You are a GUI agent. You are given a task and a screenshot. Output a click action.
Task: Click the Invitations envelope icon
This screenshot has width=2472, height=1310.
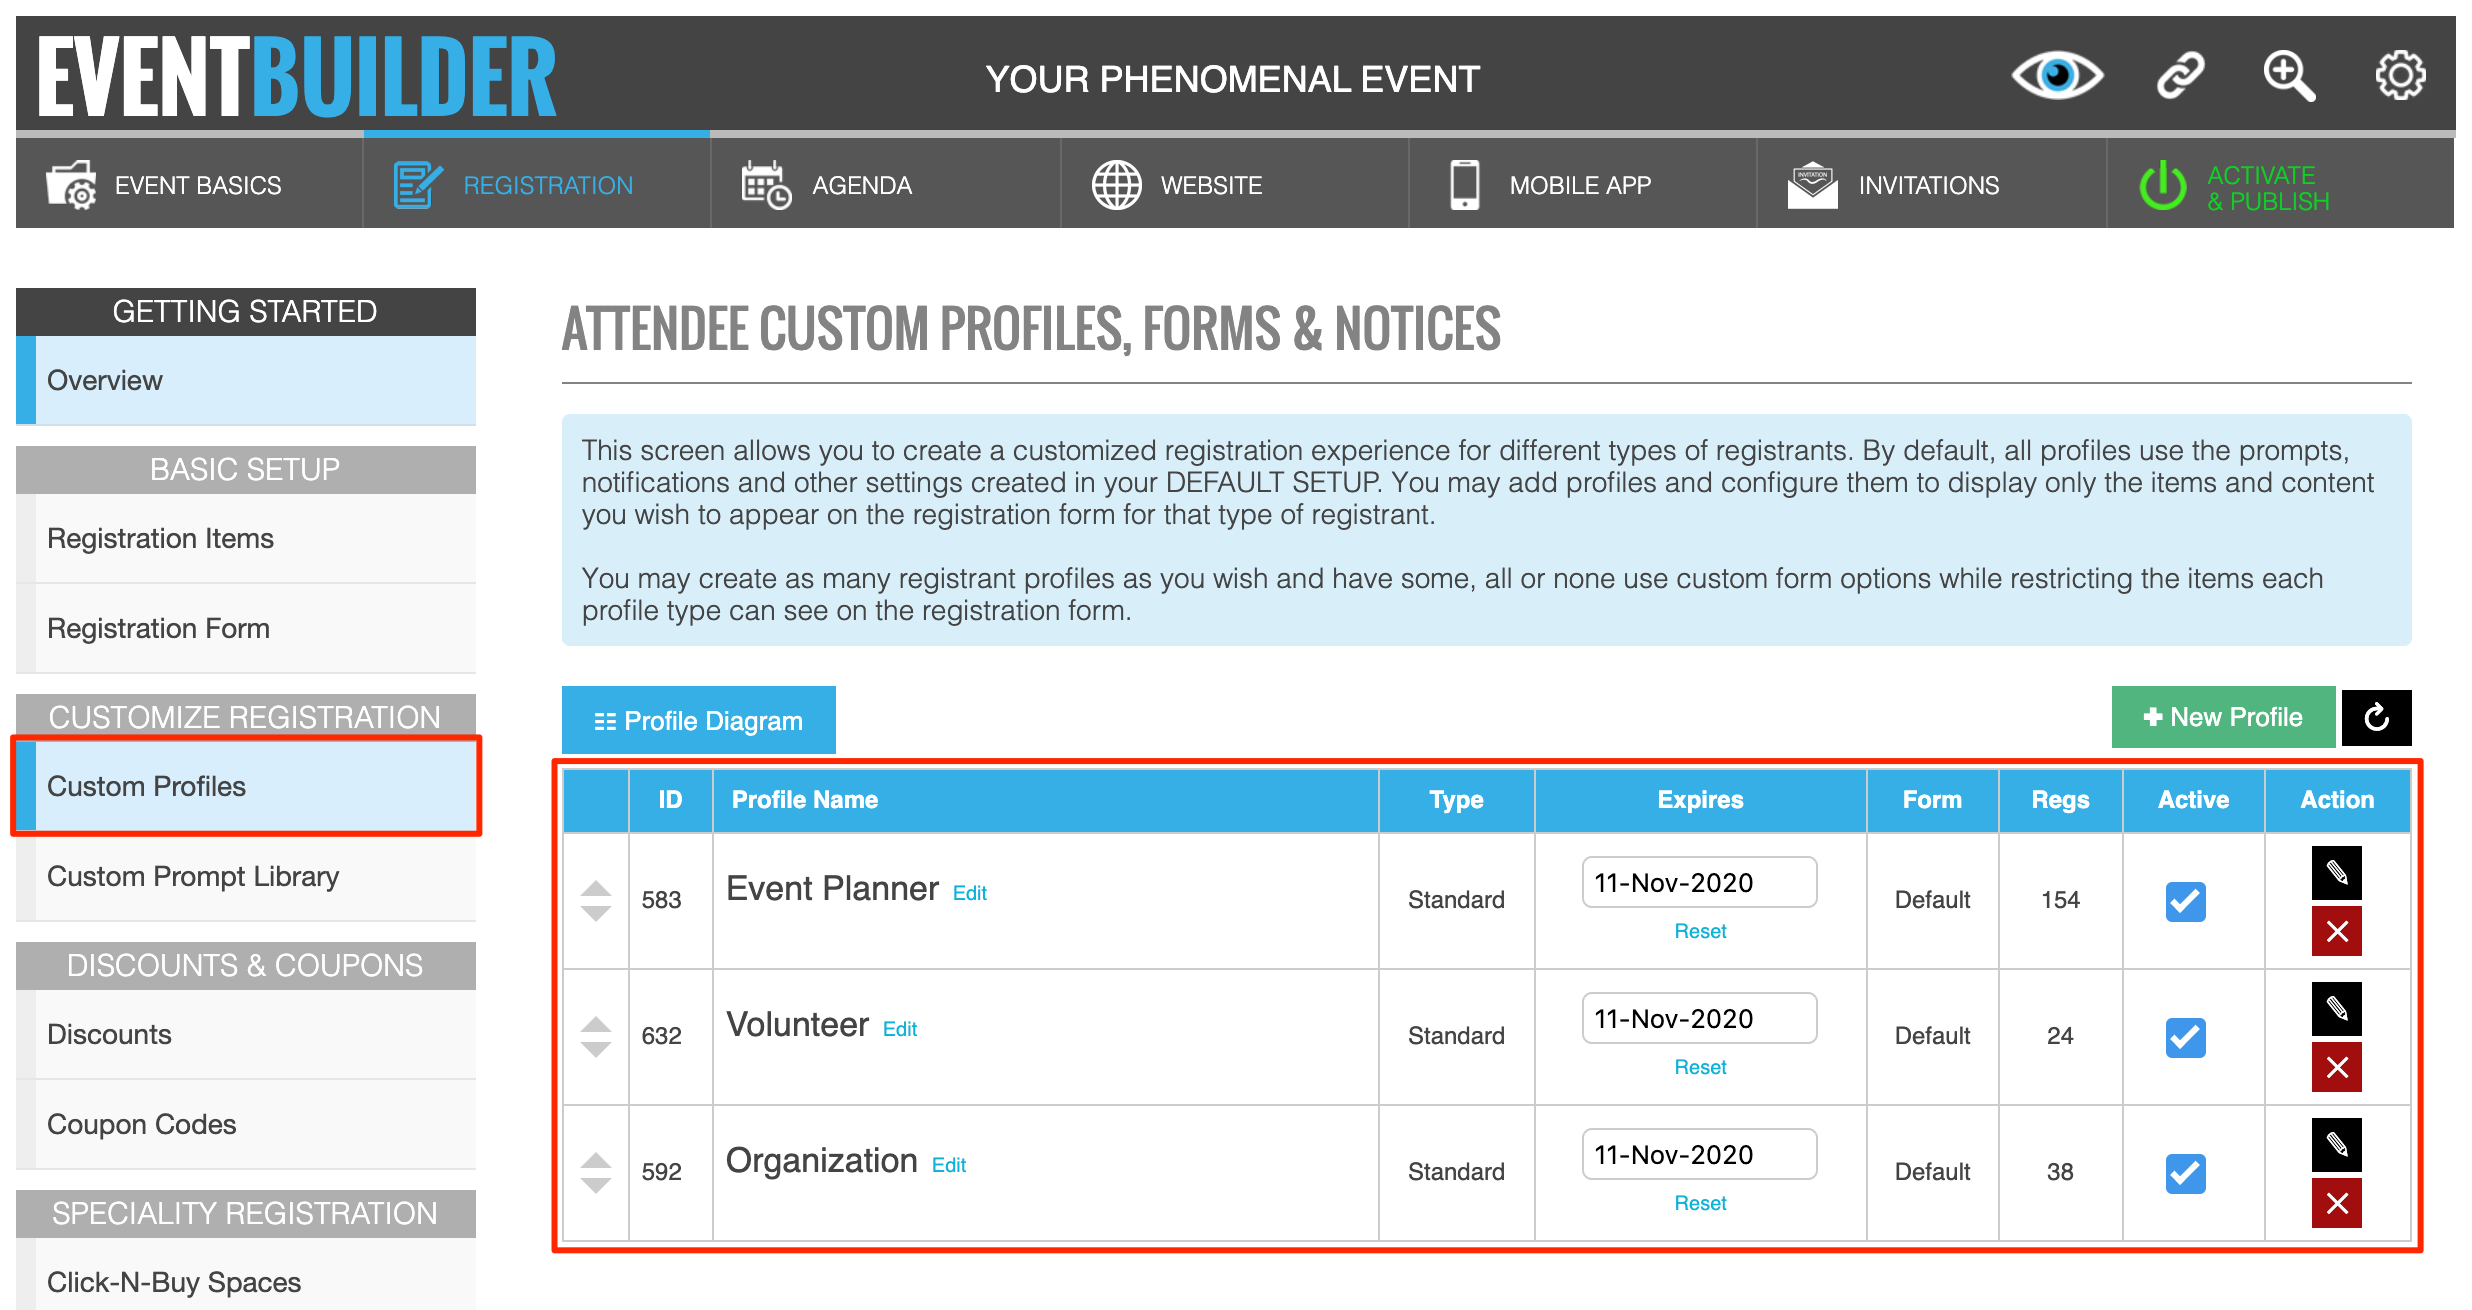coord(1812,185)
